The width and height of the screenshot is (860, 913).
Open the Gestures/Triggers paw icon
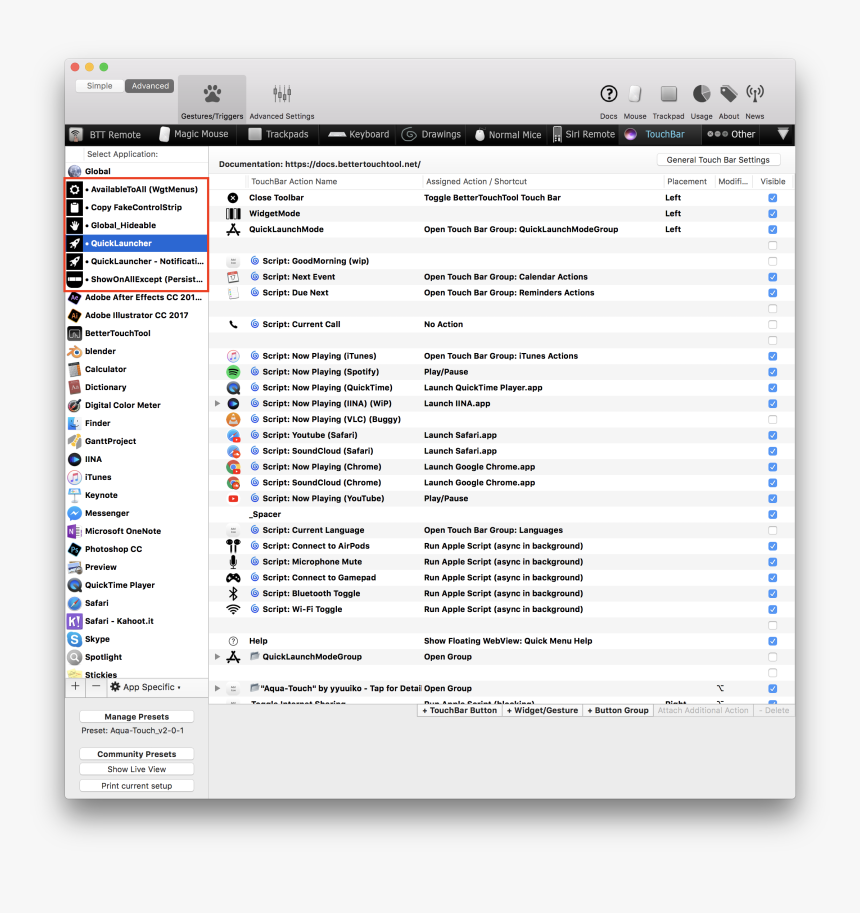212,94
